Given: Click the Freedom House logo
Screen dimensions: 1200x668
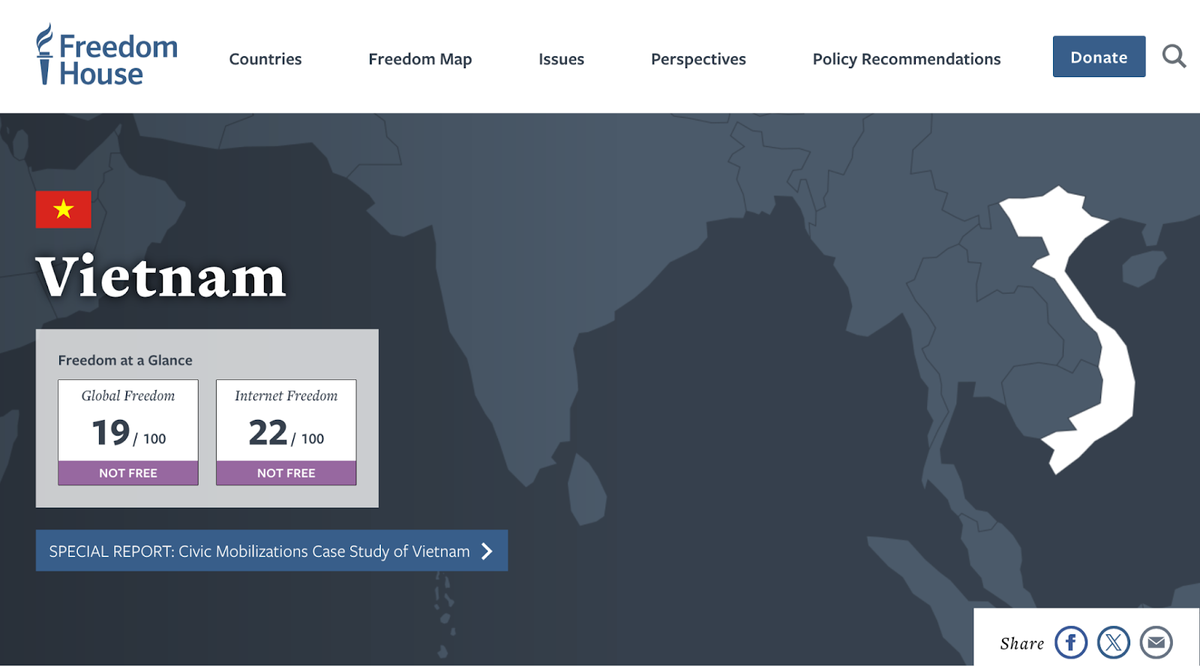Looking at the screenshot, I should coord(106,56).
